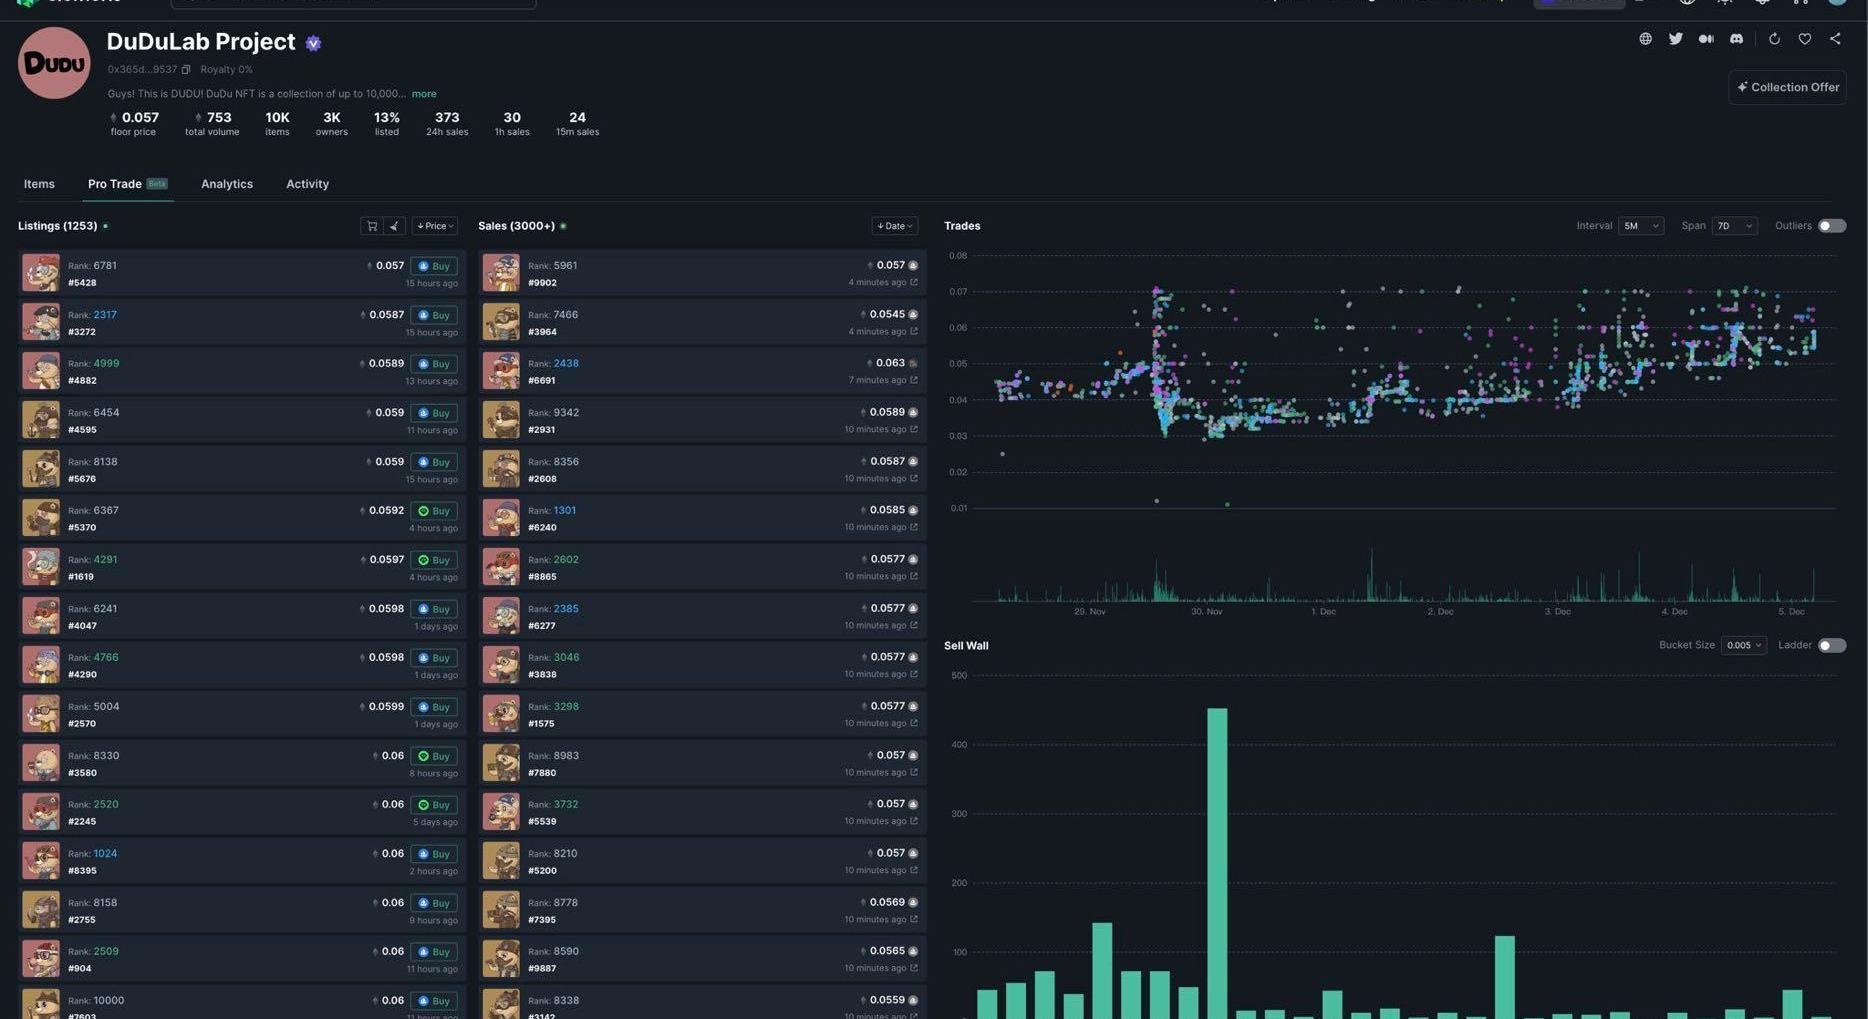Viewport: 1868px width, 1019px height.
Task: Click the website globe icon
Action: (1645, 39)
